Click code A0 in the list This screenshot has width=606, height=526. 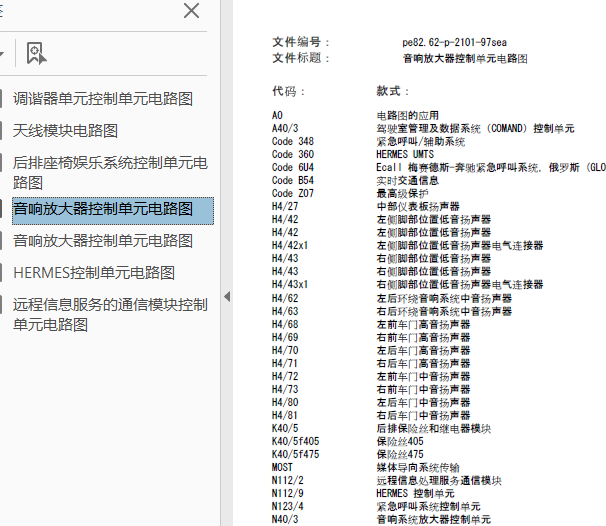(277, 115)
